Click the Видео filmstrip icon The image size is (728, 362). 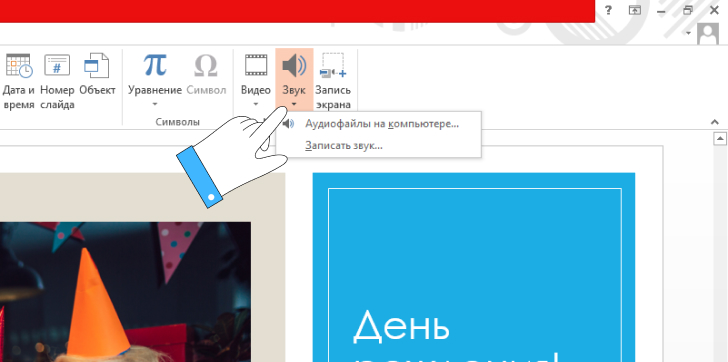click(x=256, y=65)
